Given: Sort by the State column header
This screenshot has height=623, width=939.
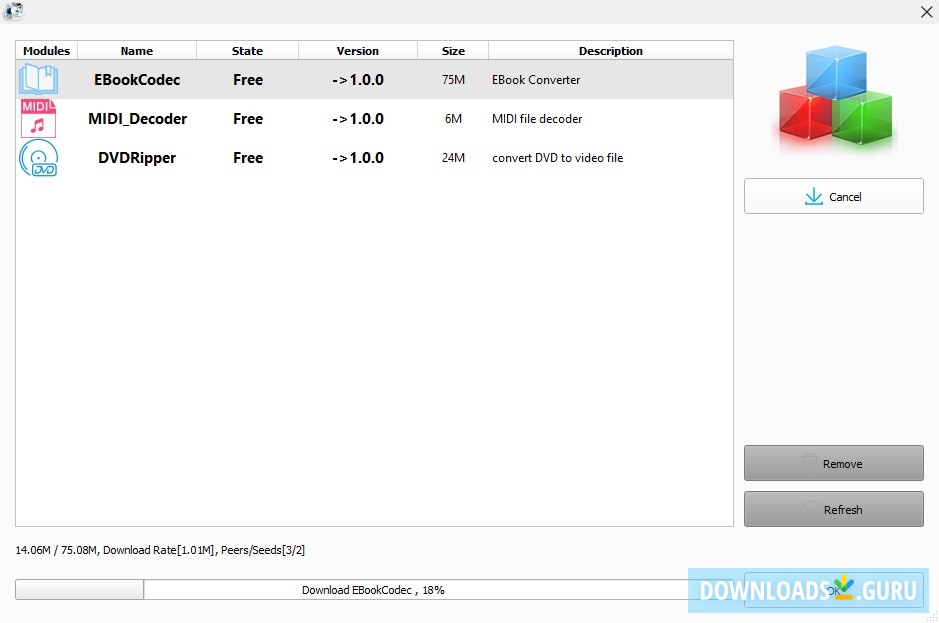Looking at the screenshot, I should point(247,51).
